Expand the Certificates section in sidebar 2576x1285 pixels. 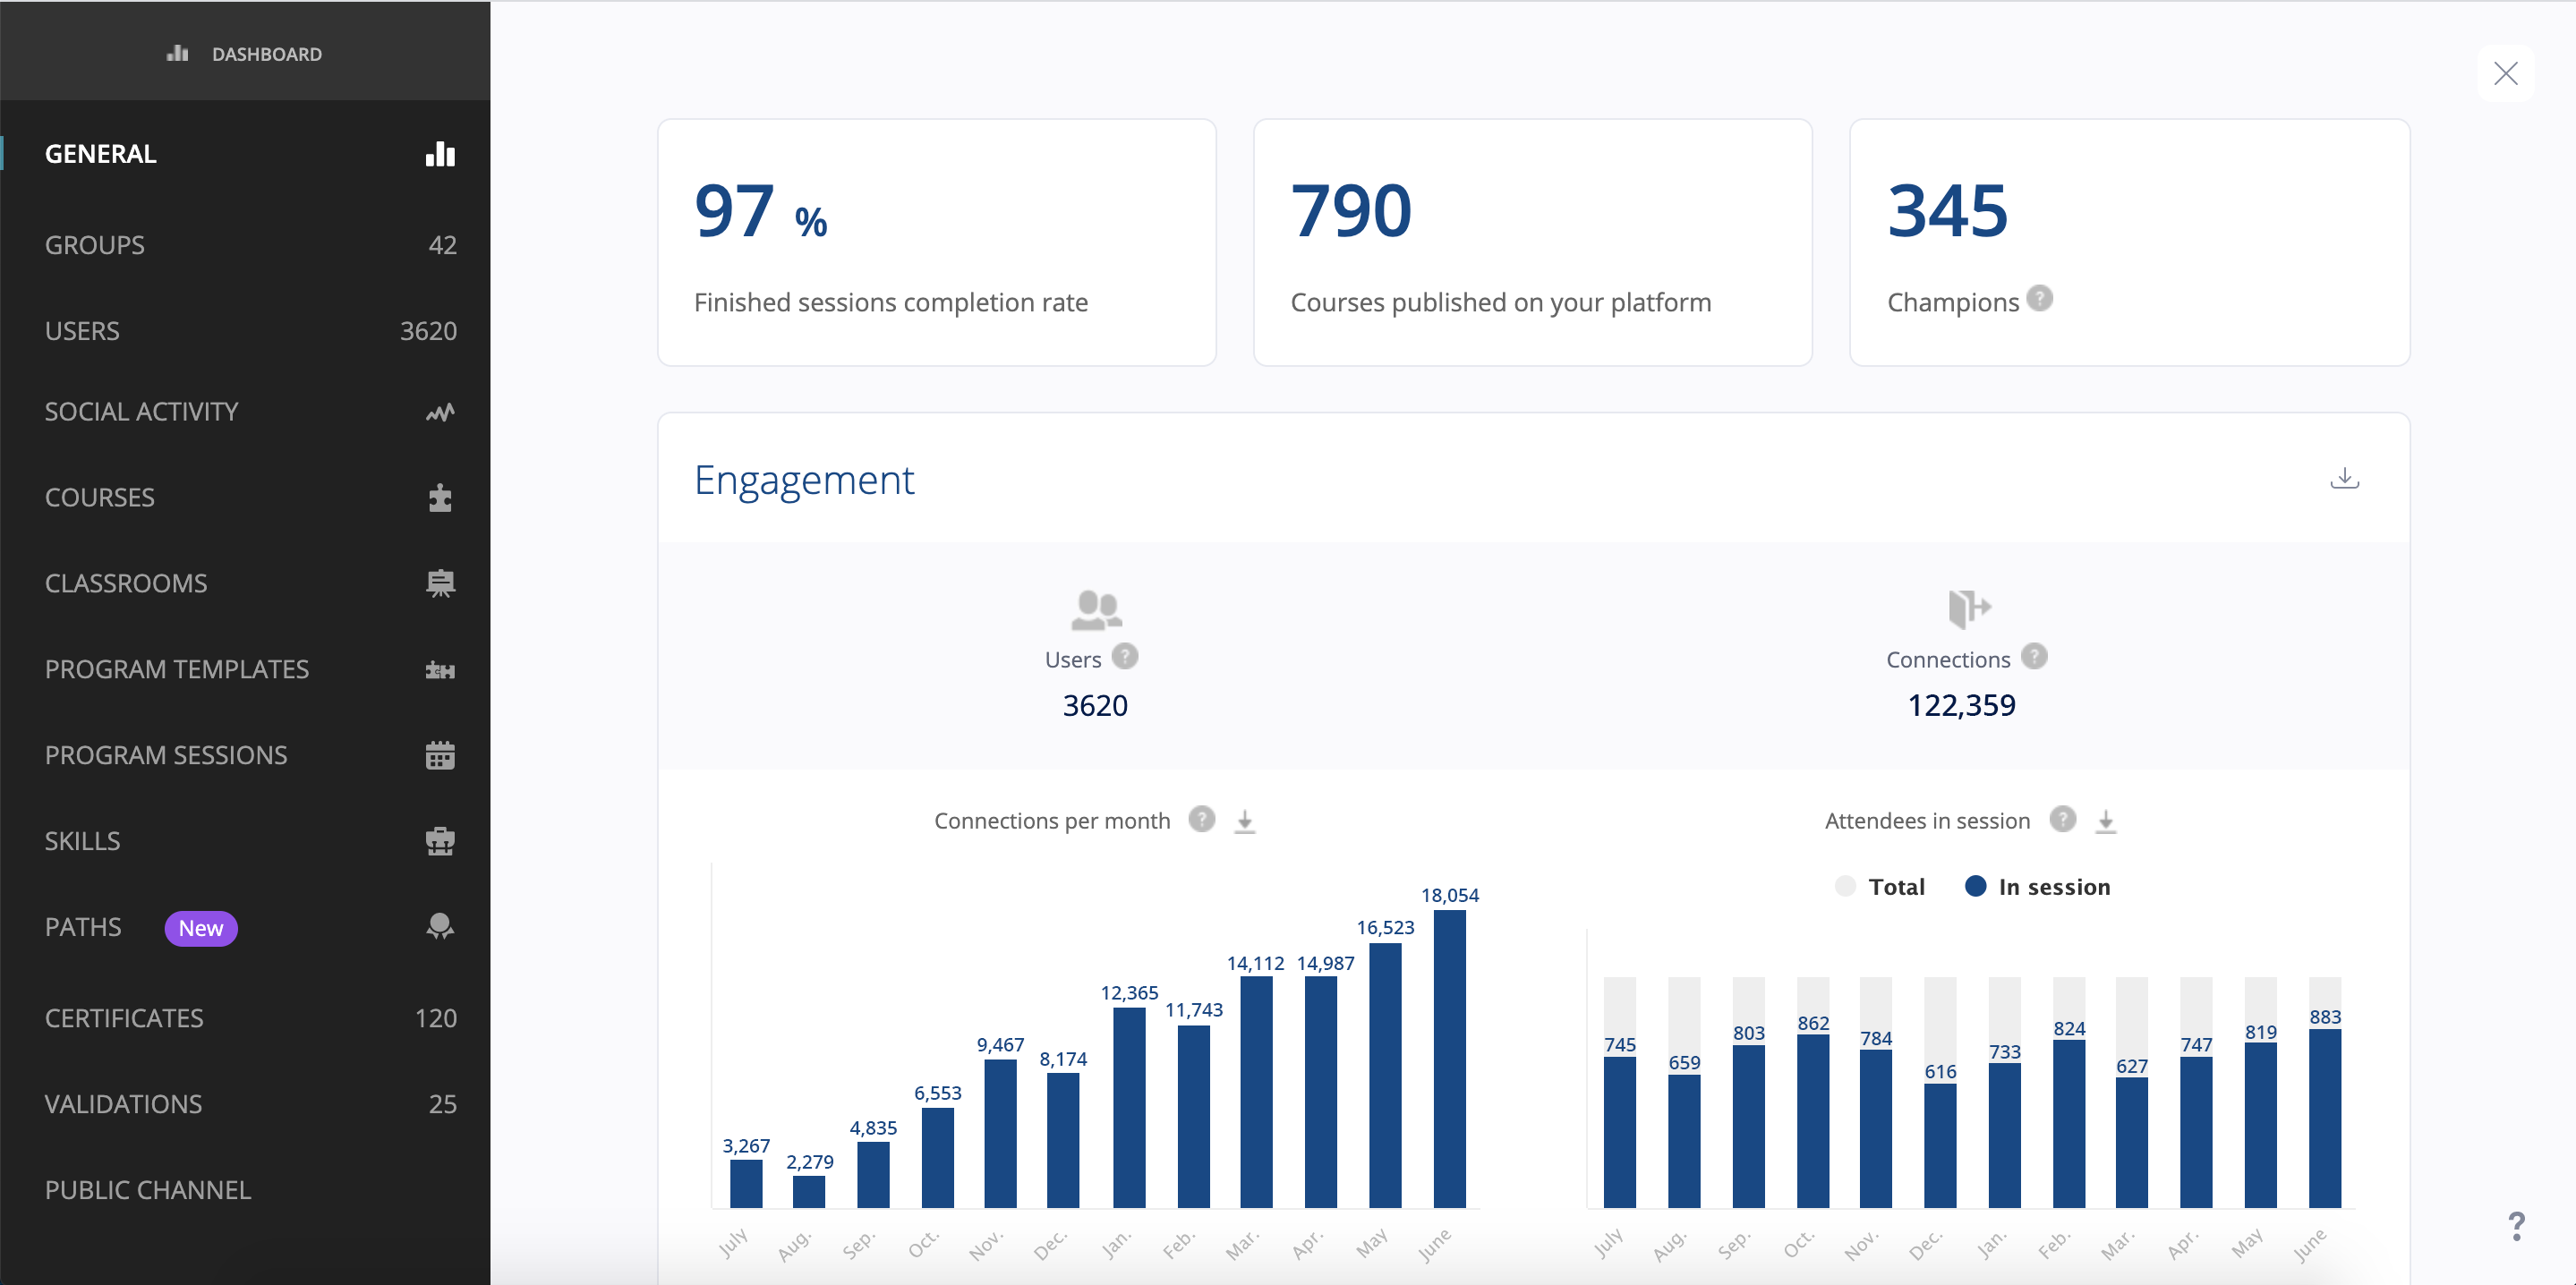(x=244, y=1017)
